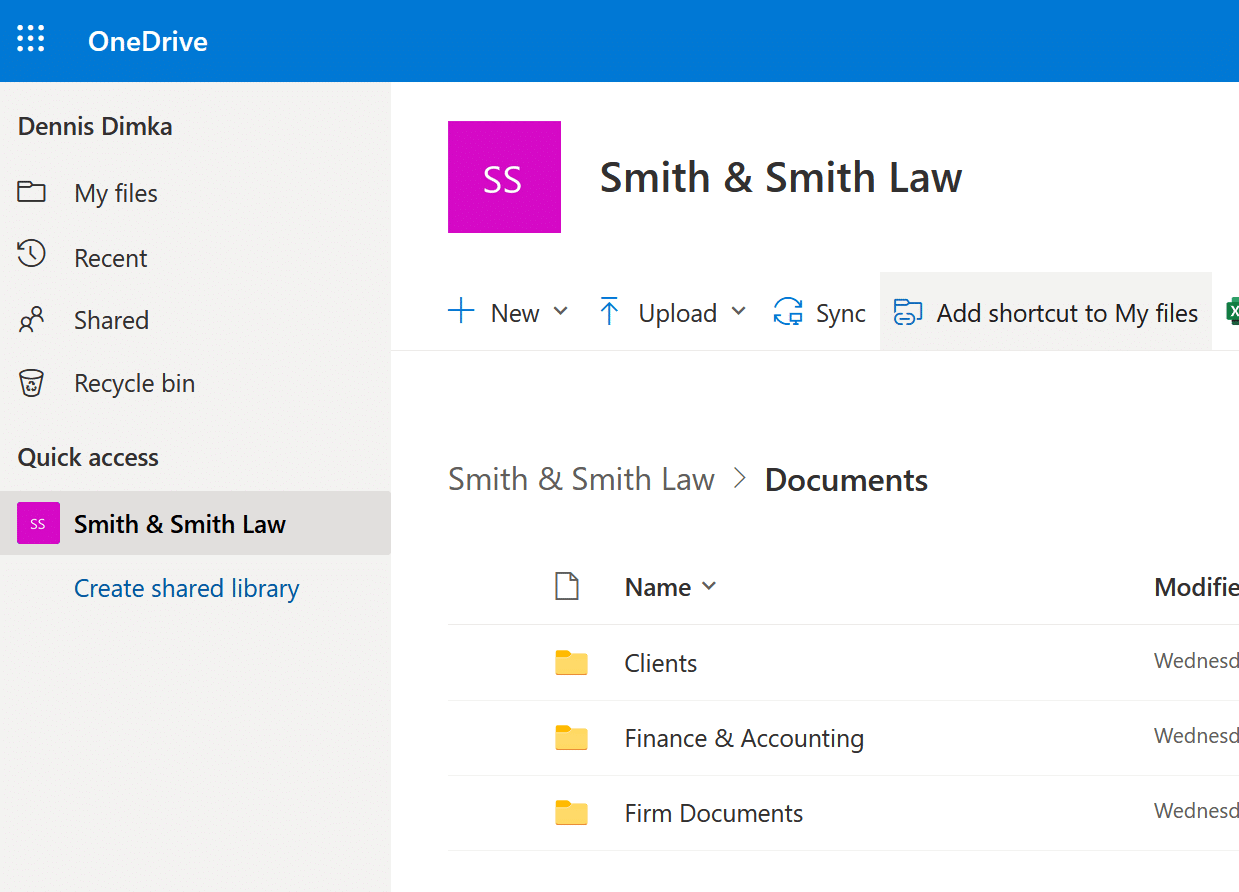Click the Firm Documents folder icon
This screenshot has width=1239, height=892.
[571, 812]
